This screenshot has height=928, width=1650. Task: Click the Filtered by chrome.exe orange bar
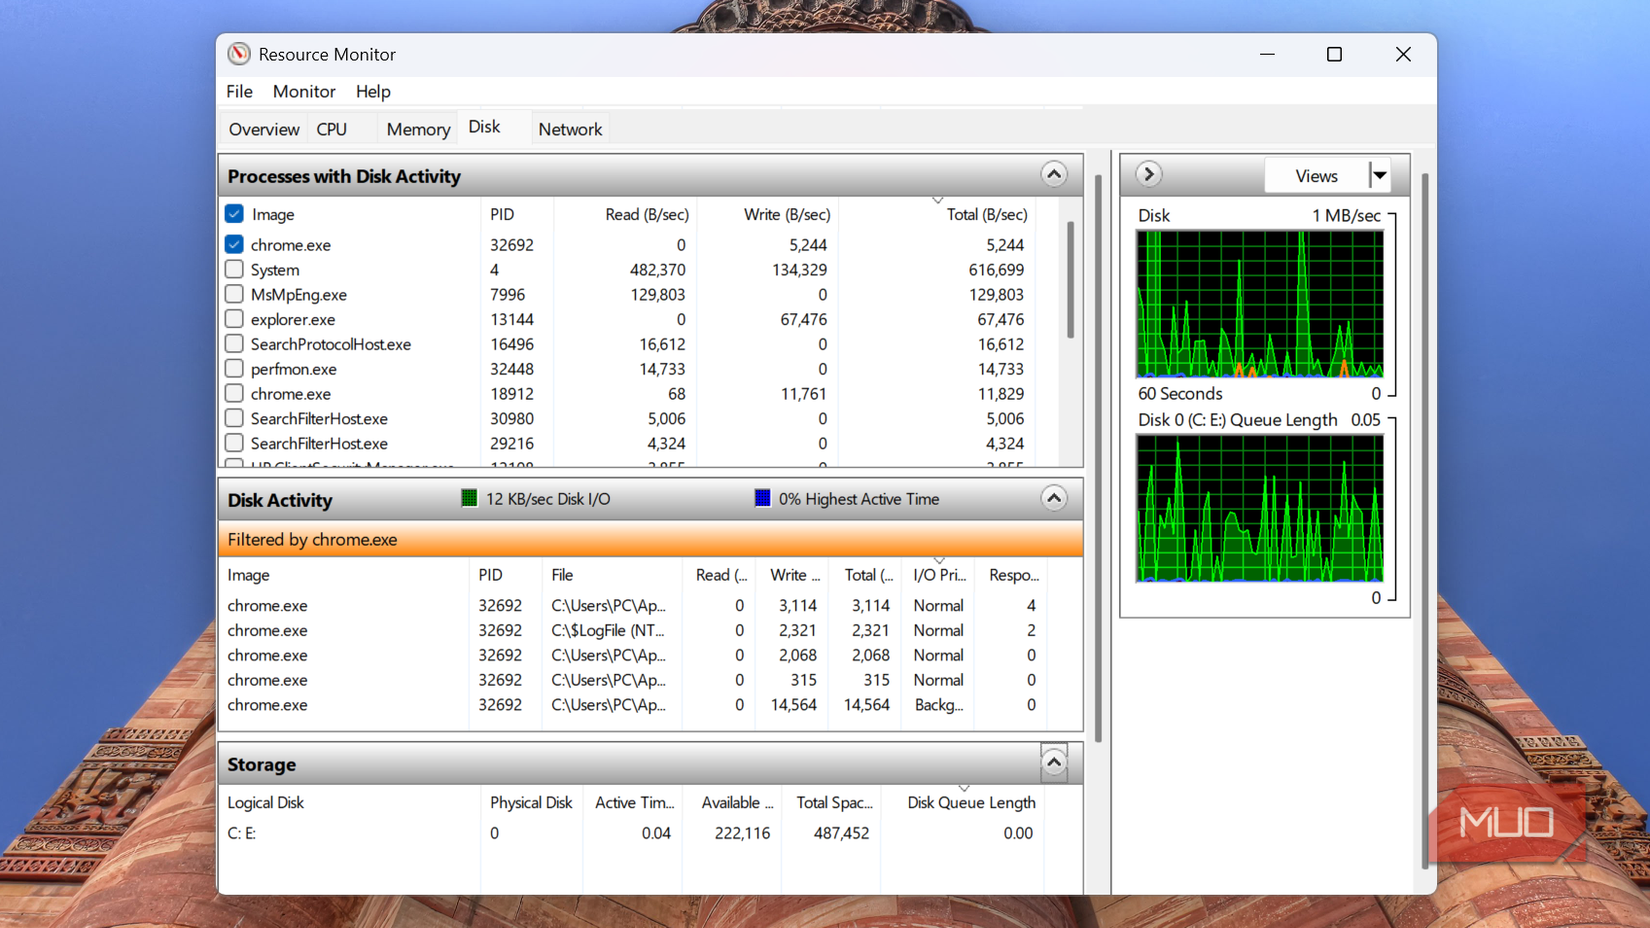(x=651, y=539)
